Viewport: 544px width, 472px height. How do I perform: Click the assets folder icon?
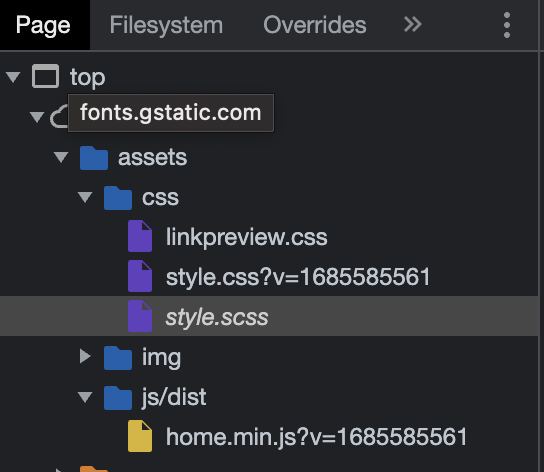94,158
